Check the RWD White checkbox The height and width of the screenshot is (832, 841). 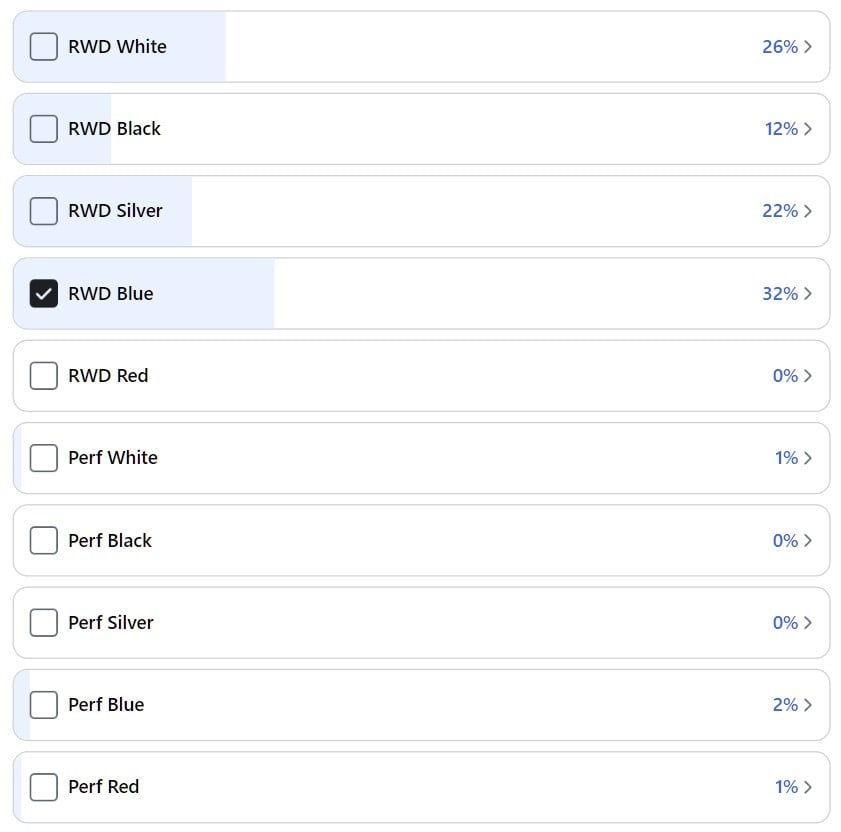coord(44,47)
